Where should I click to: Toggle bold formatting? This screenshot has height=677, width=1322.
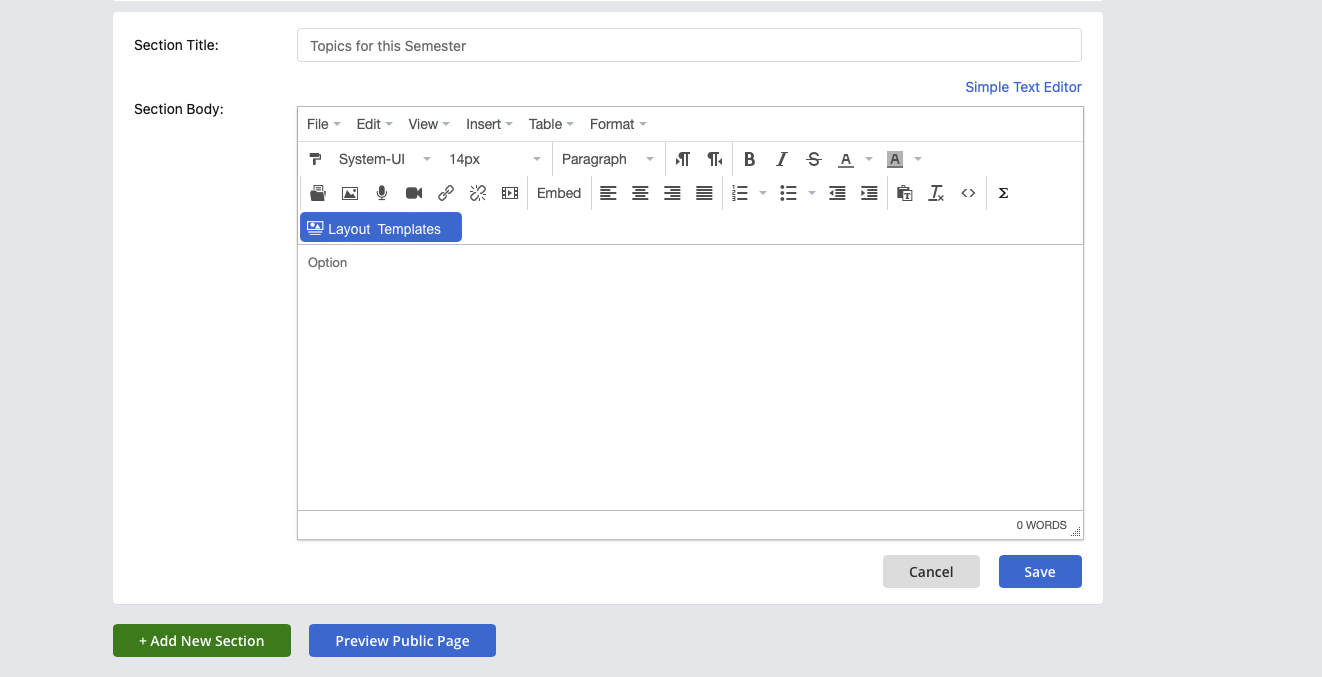750,159
